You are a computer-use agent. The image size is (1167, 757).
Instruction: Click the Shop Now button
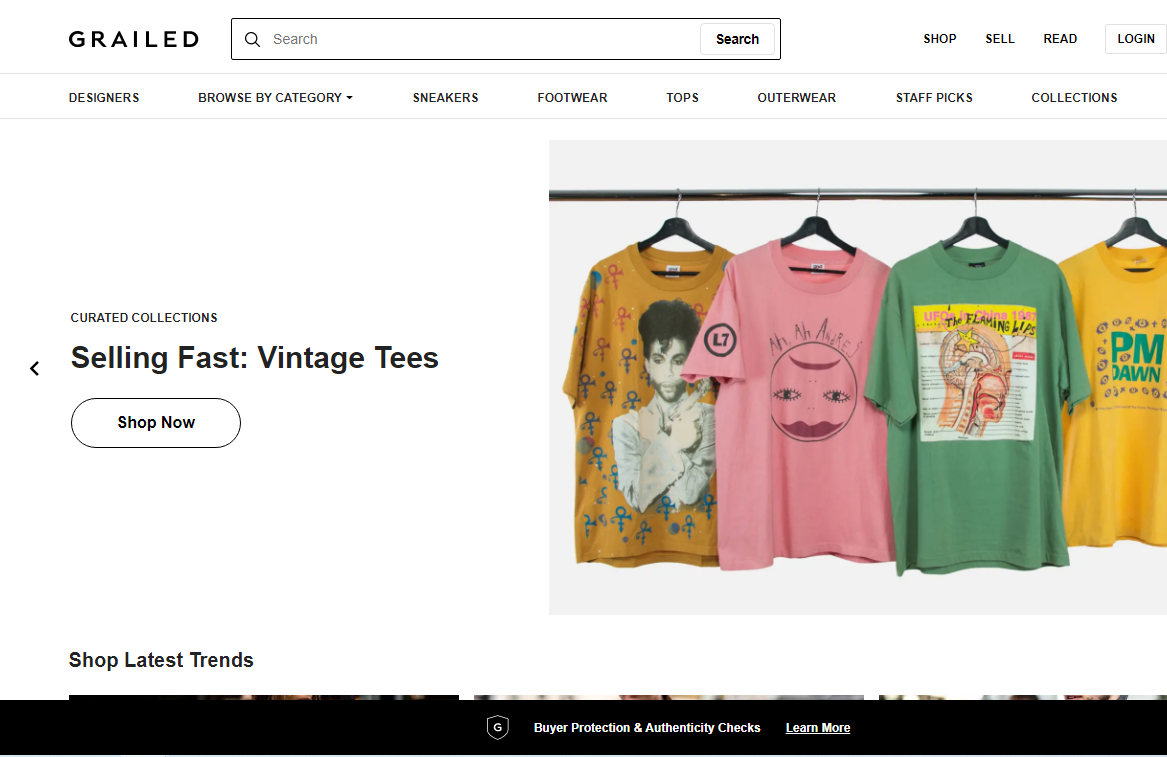156,423
